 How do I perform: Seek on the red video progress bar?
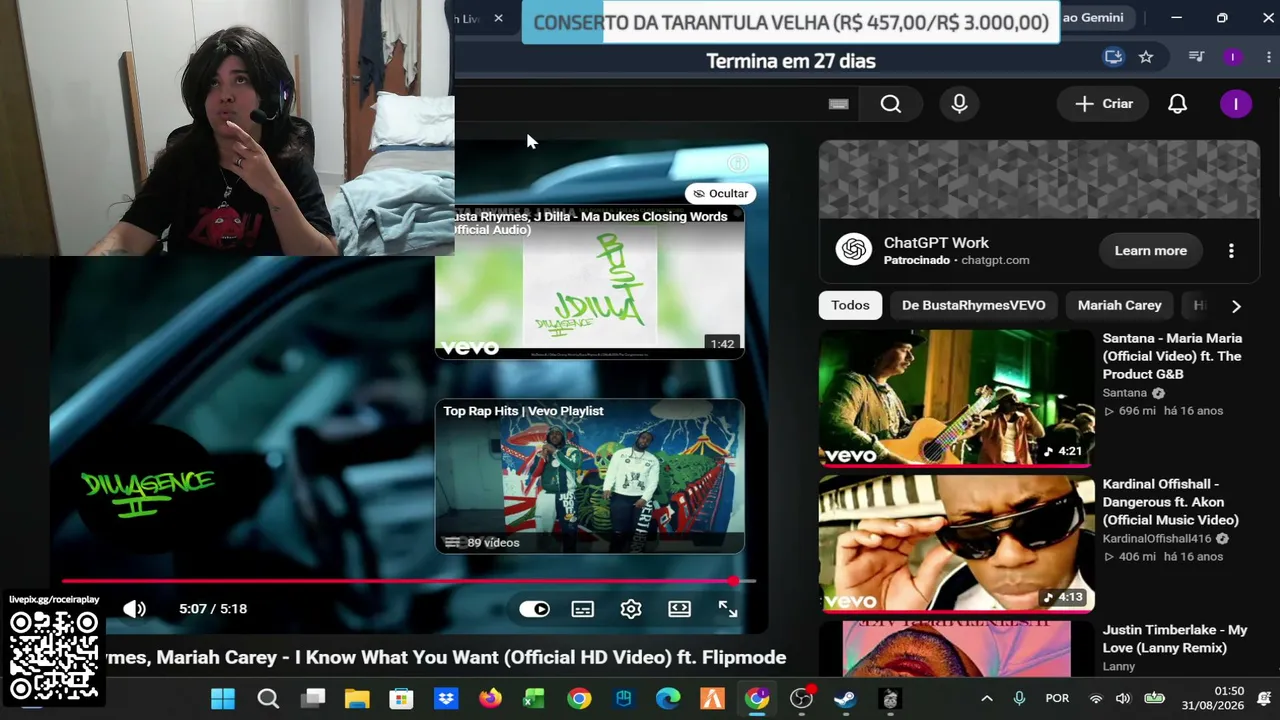(408, 580)
